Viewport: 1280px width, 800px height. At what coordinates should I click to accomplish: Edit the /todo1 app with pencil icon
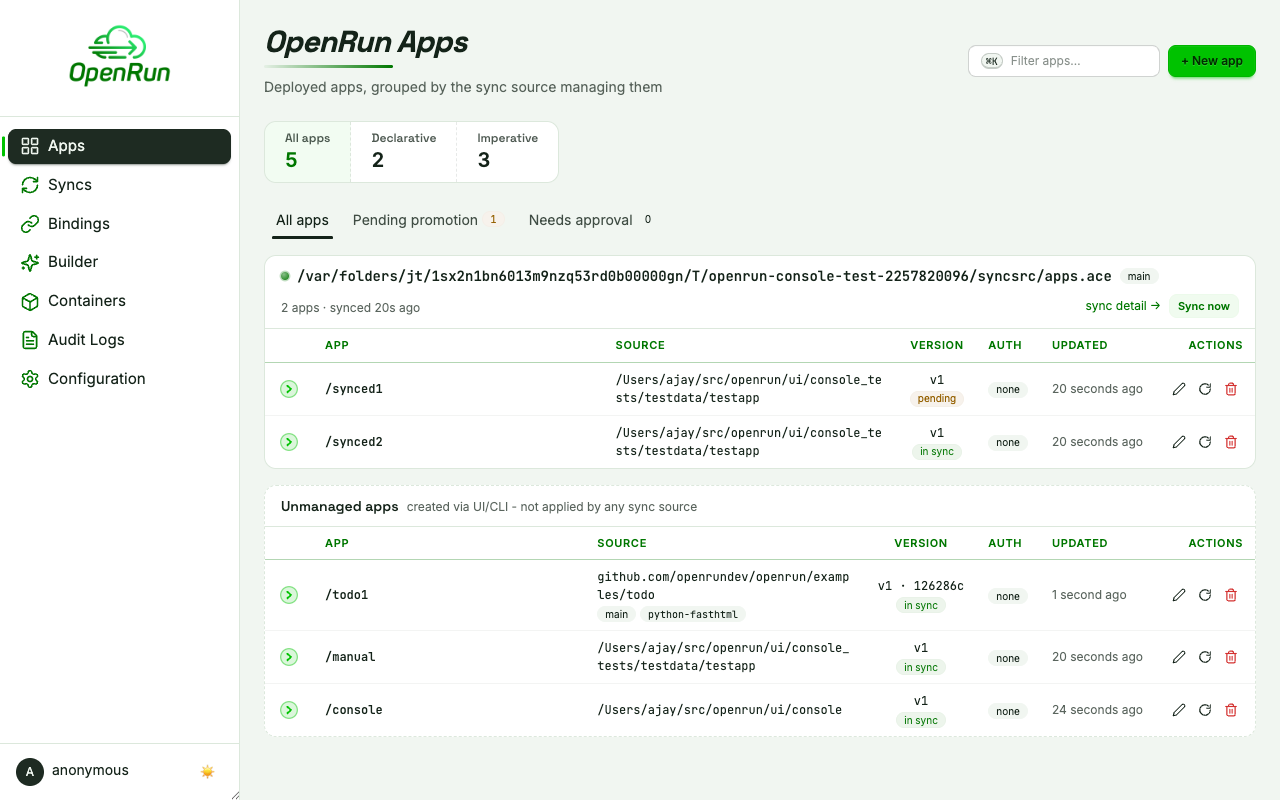1179,595
